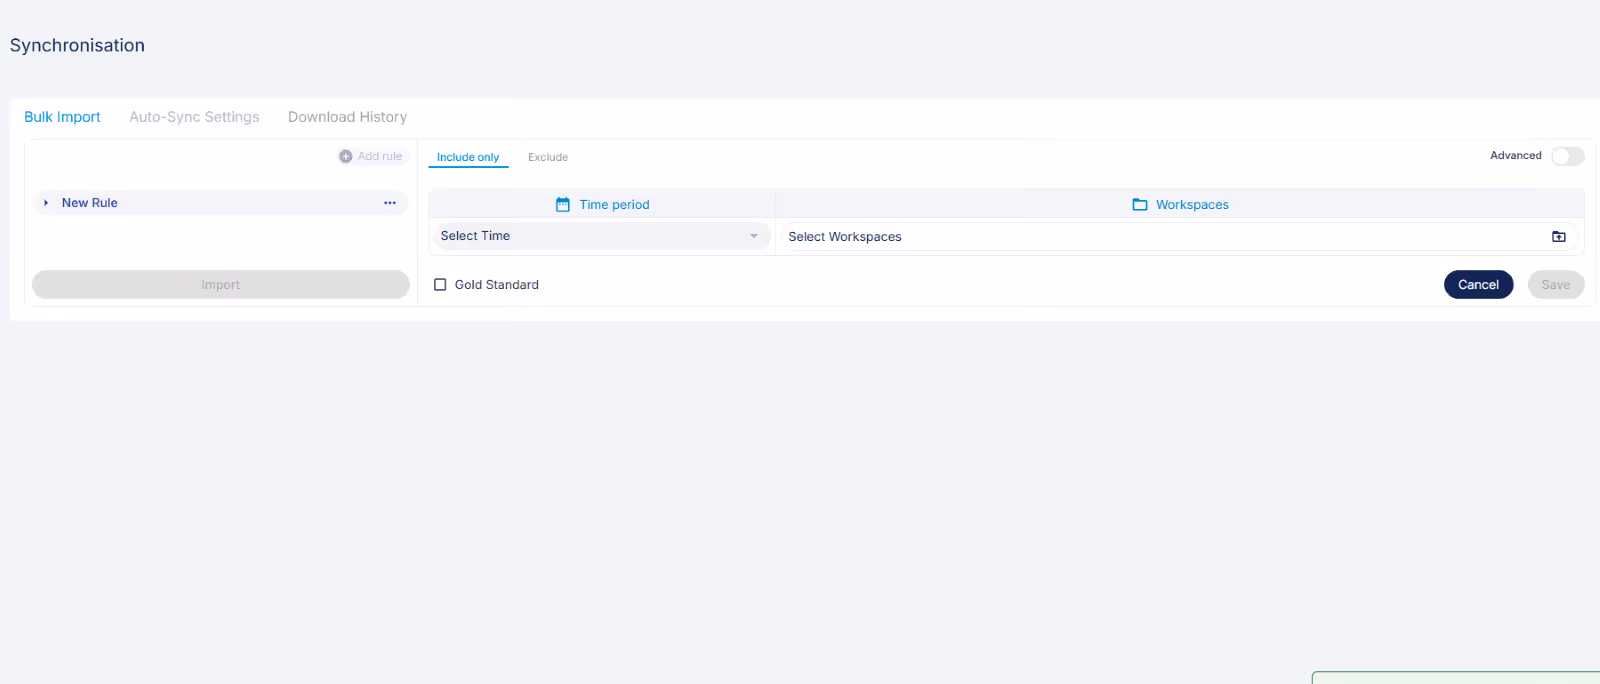The height and width of the screenshot is (684, 1600).
Task: Click the Add rule plus icon
Action: tap(346, 156)
